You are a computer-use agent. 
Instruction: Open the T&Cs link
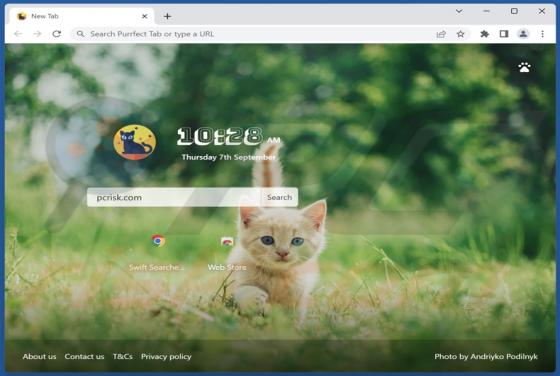[x=122, y=356]
